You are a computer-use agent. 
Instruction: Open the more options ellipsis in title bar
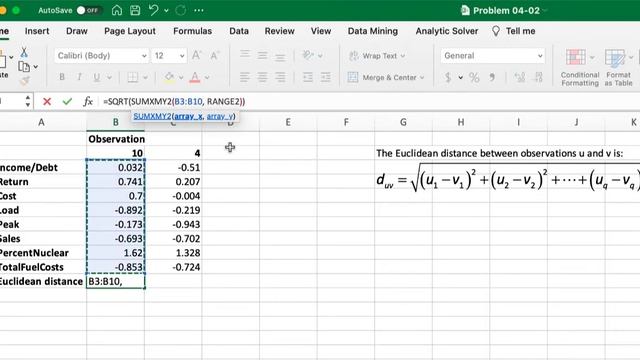[199, 10]
